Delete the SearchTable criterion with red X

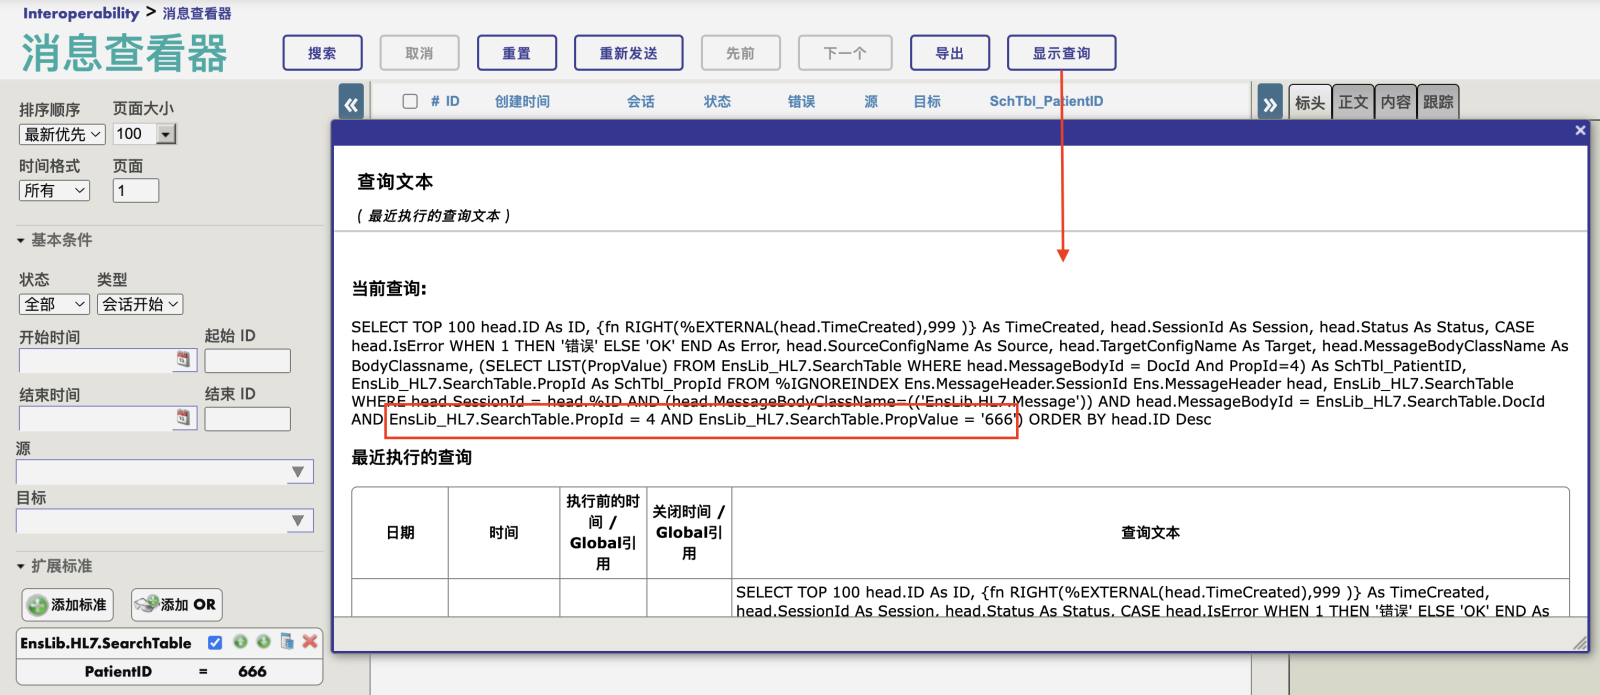point(310,642)
